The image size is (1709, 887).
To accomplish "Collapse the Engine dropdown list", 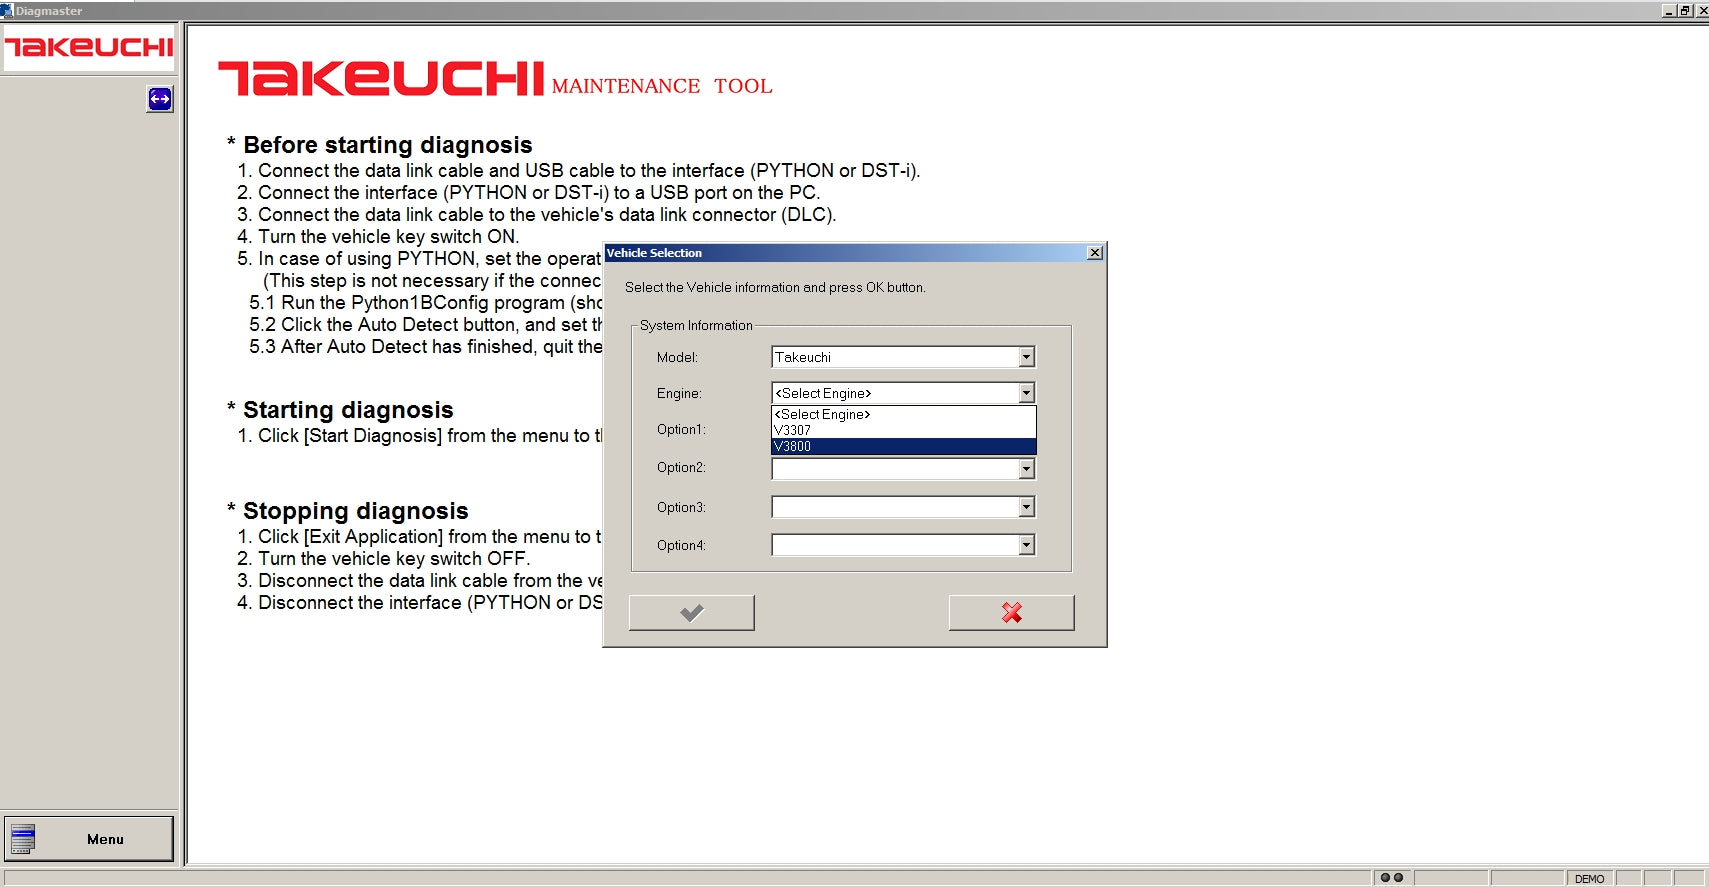I will [1026, 393].
